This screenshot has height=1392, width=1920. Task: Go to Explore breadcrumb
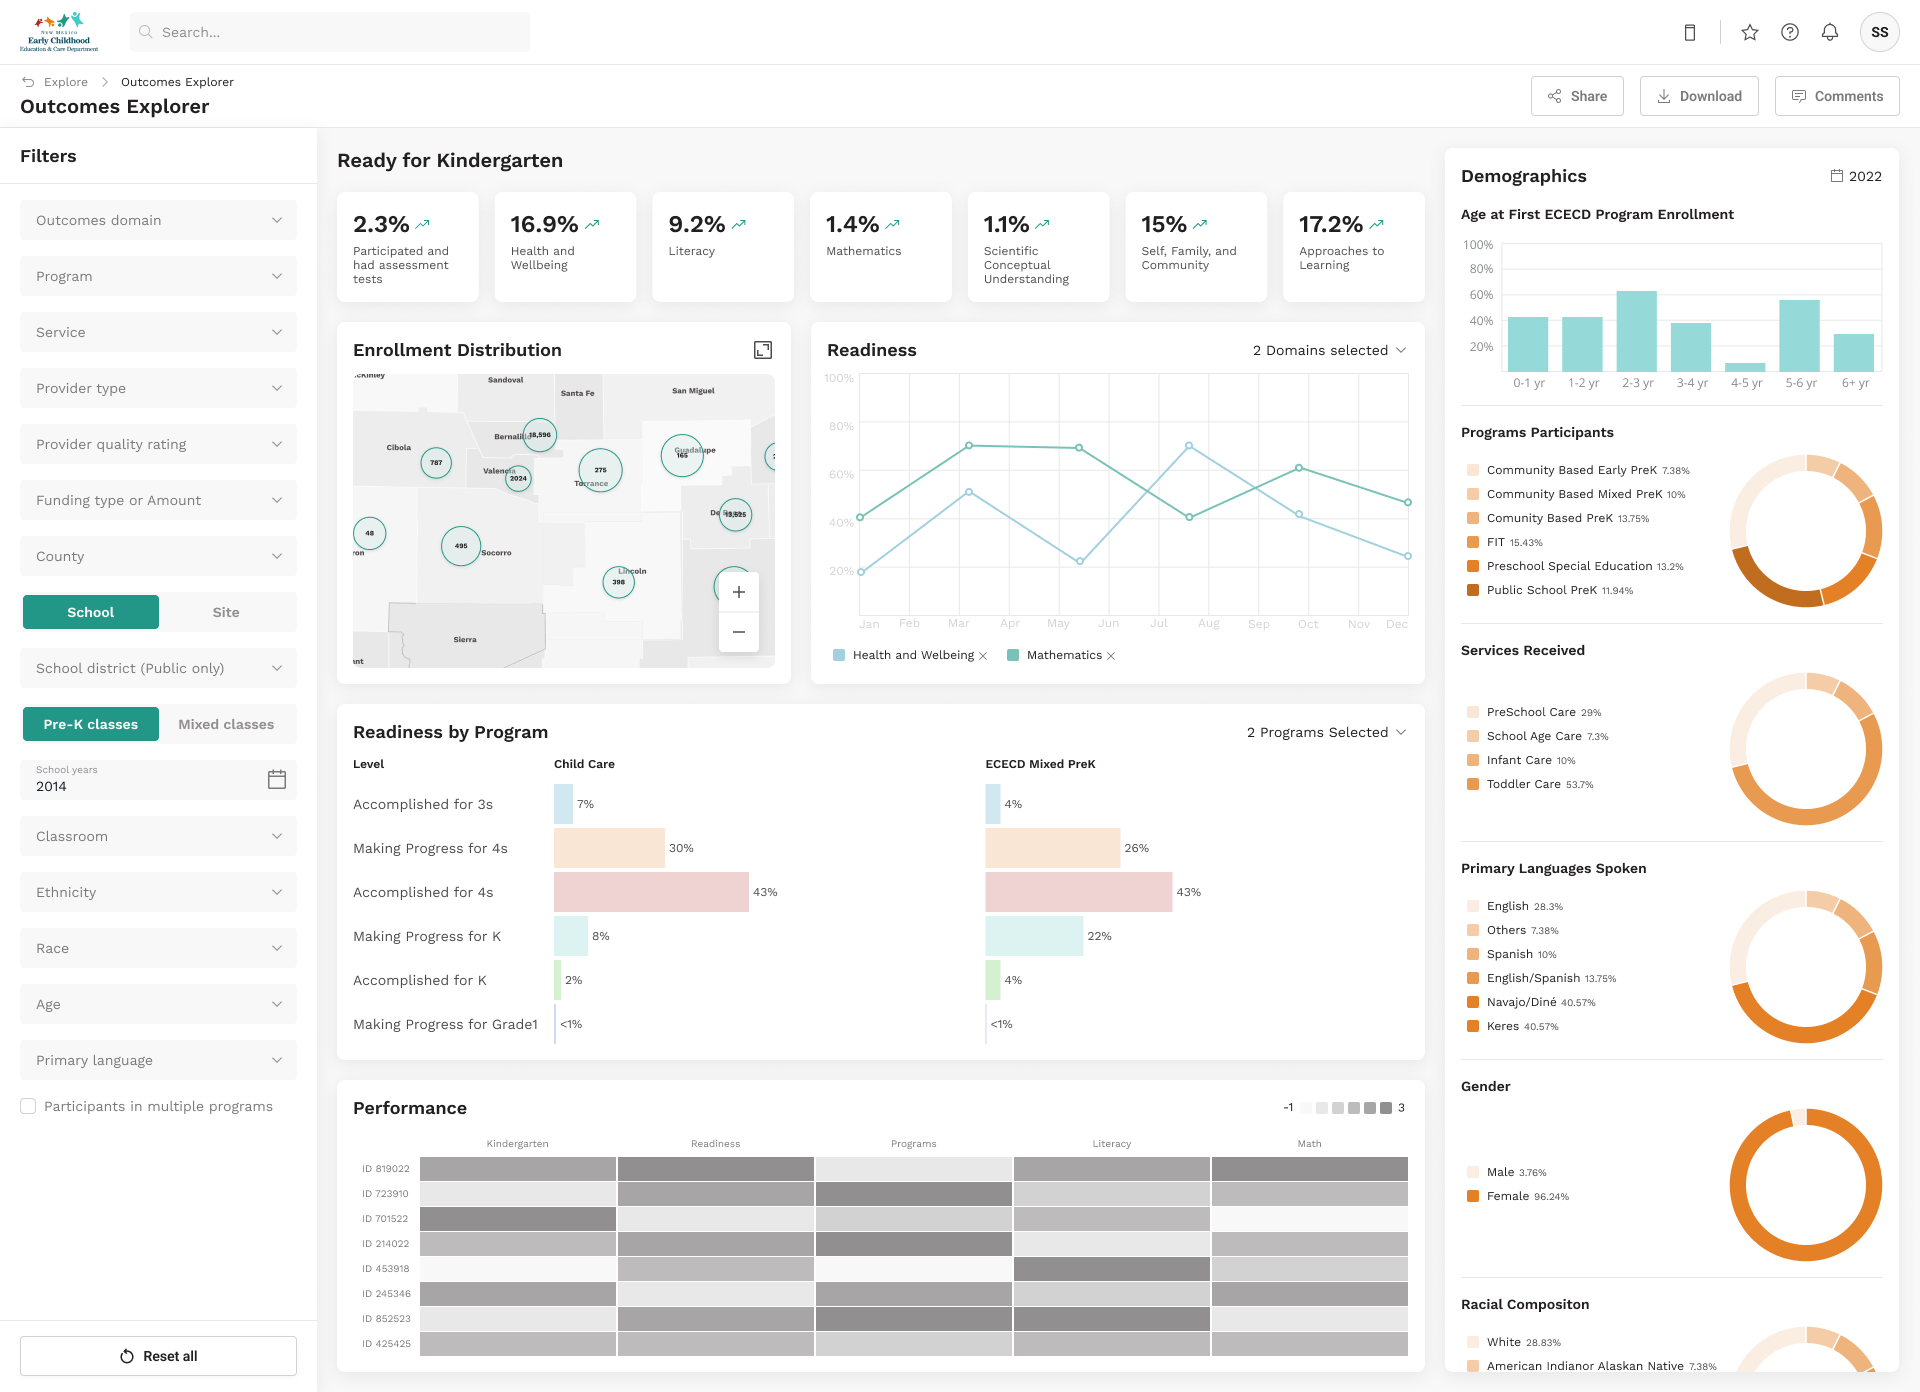(x=66, y=82)
